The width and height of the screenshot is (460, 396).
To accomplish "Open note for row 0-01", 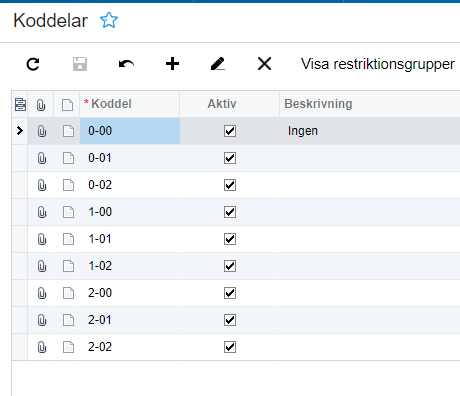I will pyautogui.click(x=68, y=158).
